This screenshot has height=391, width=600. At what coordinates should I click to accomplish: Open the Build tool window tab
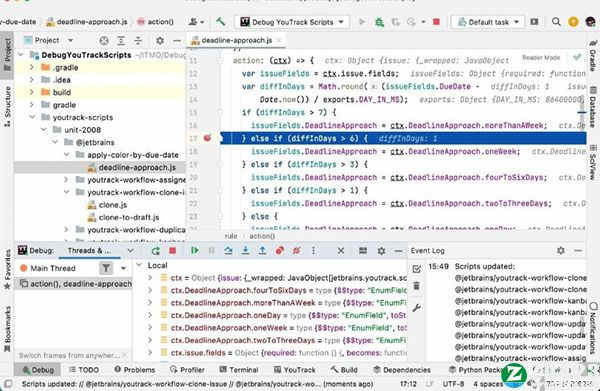(x=344, y=370)
